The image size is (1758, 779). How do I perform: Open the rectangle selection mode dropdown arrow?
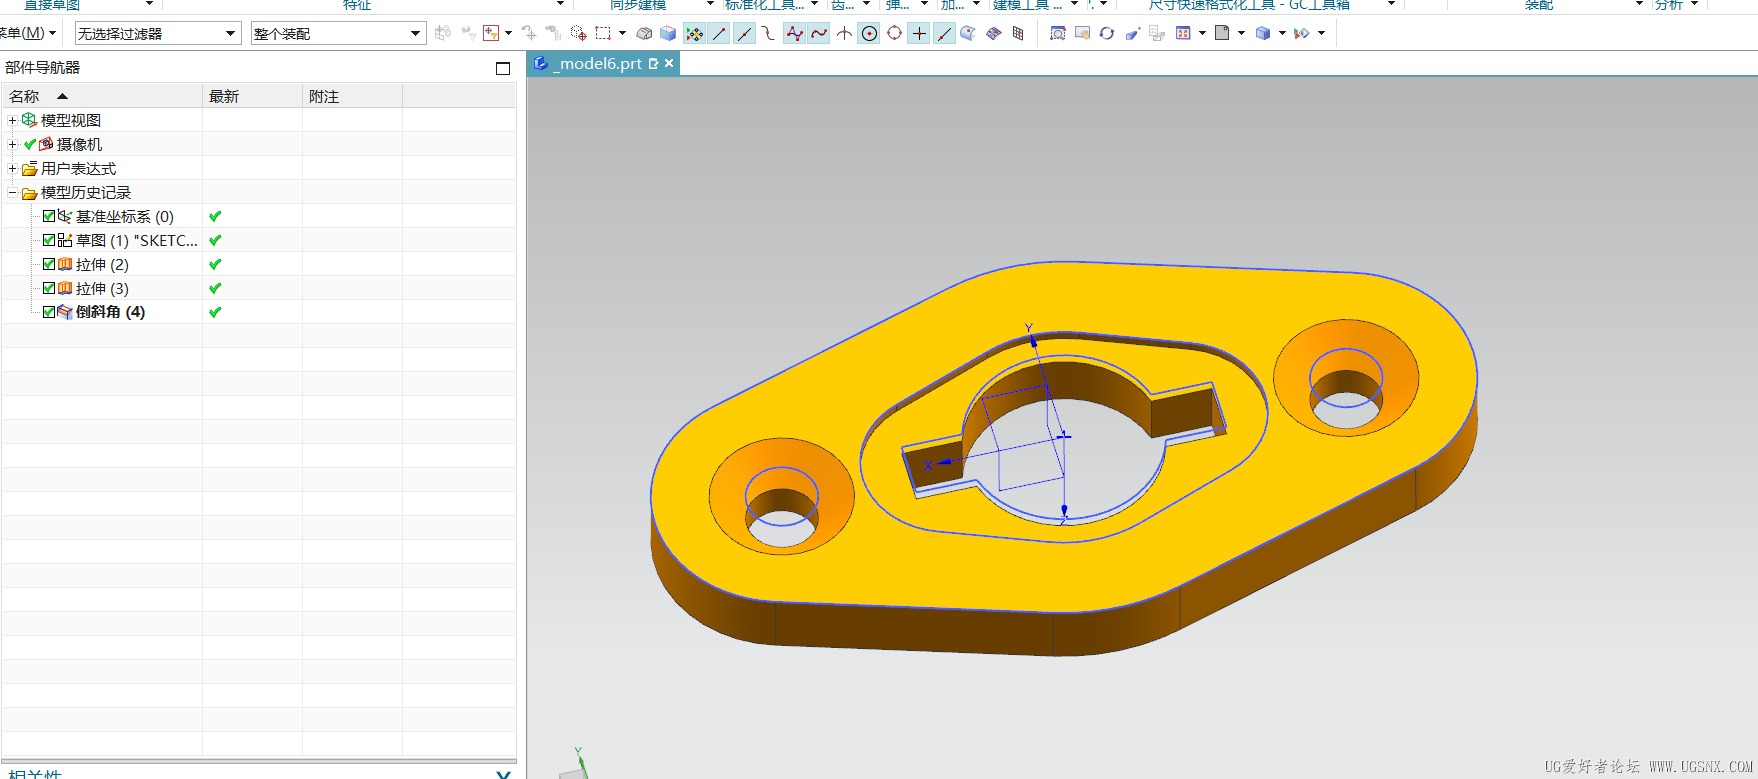click(622, 33)
